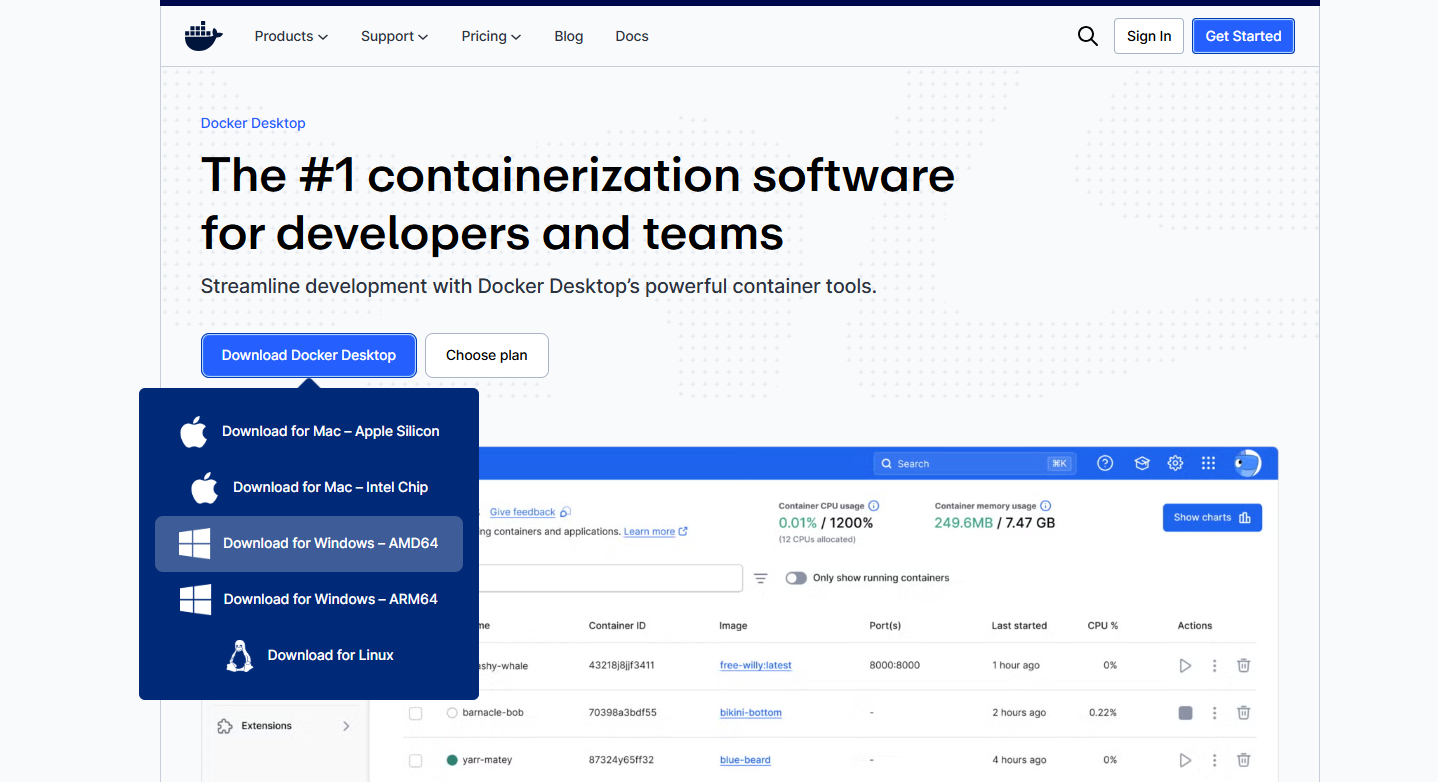This screenshot has width=1438, height=782.
Task: Start the free-willy:latest container with play icon
Action: (1185, 665)
